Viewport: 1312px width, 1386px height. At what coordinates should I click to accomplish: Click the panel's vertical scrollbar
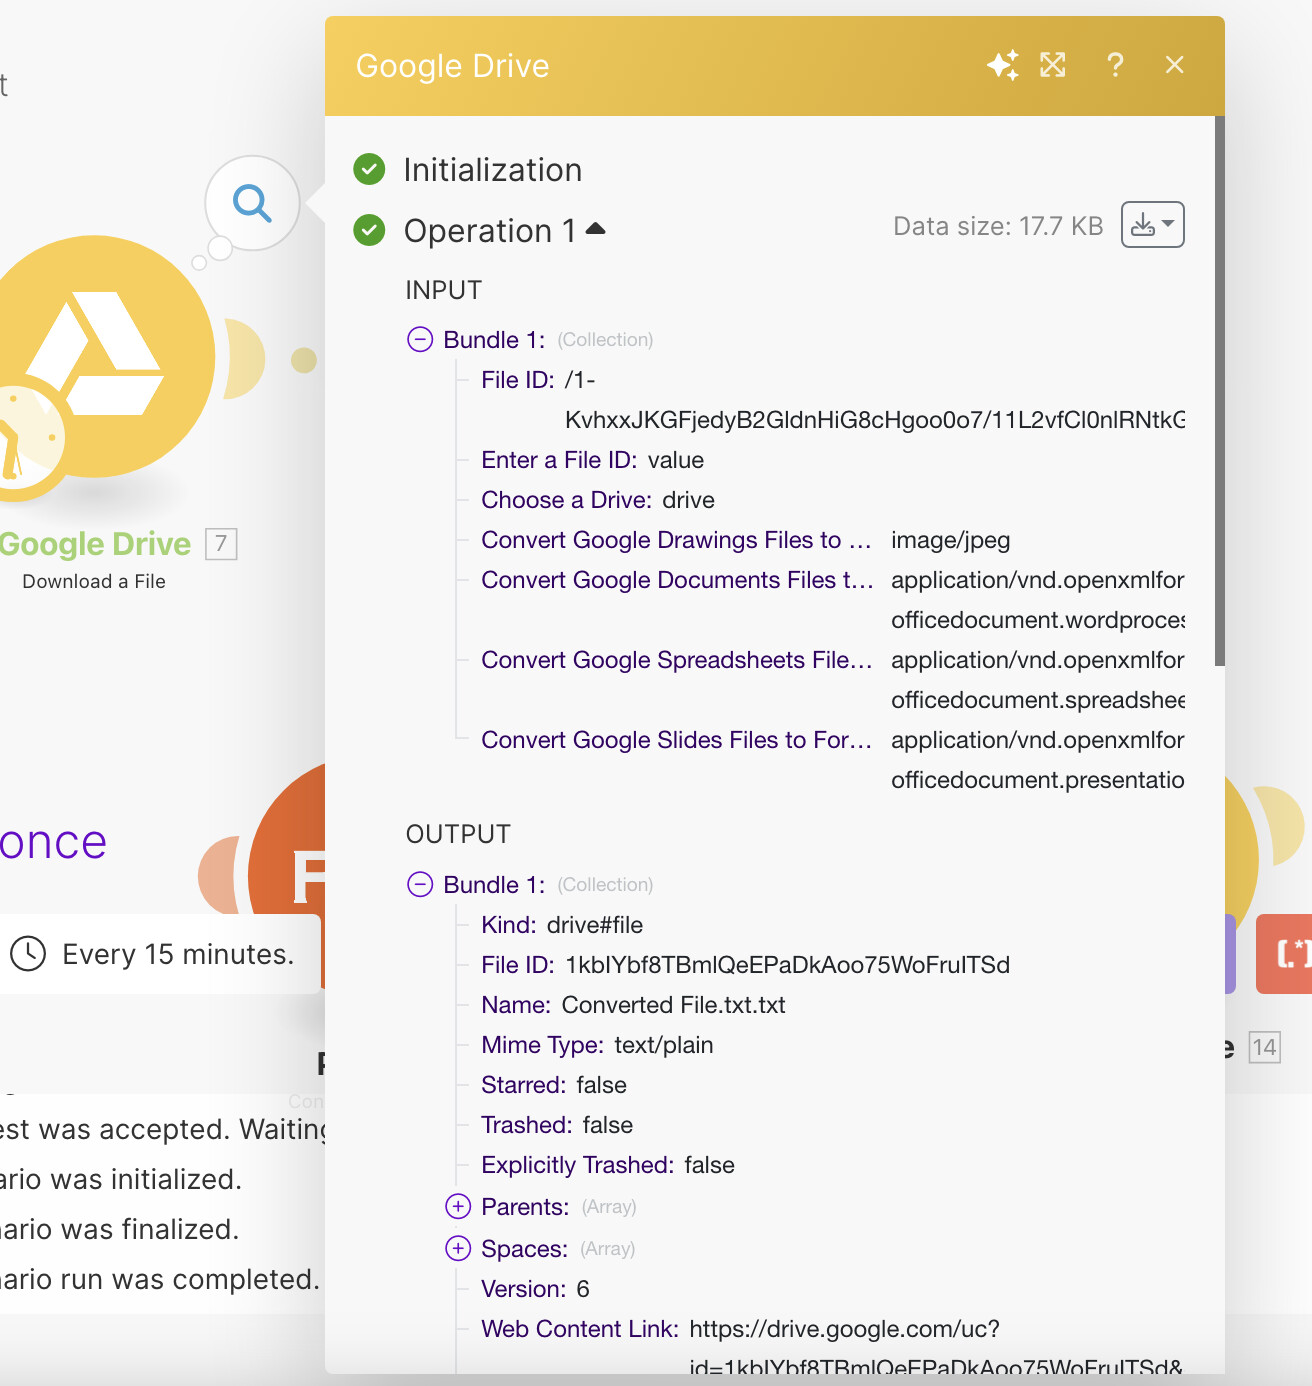point(1219,391)
